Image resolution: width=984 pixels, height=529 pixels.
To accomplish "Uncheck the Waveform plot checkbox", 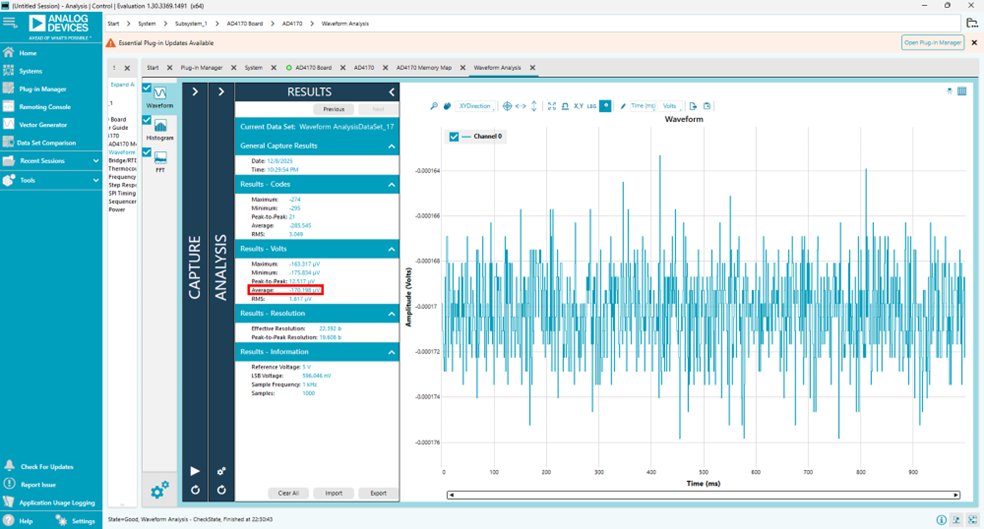I will 147,88.
